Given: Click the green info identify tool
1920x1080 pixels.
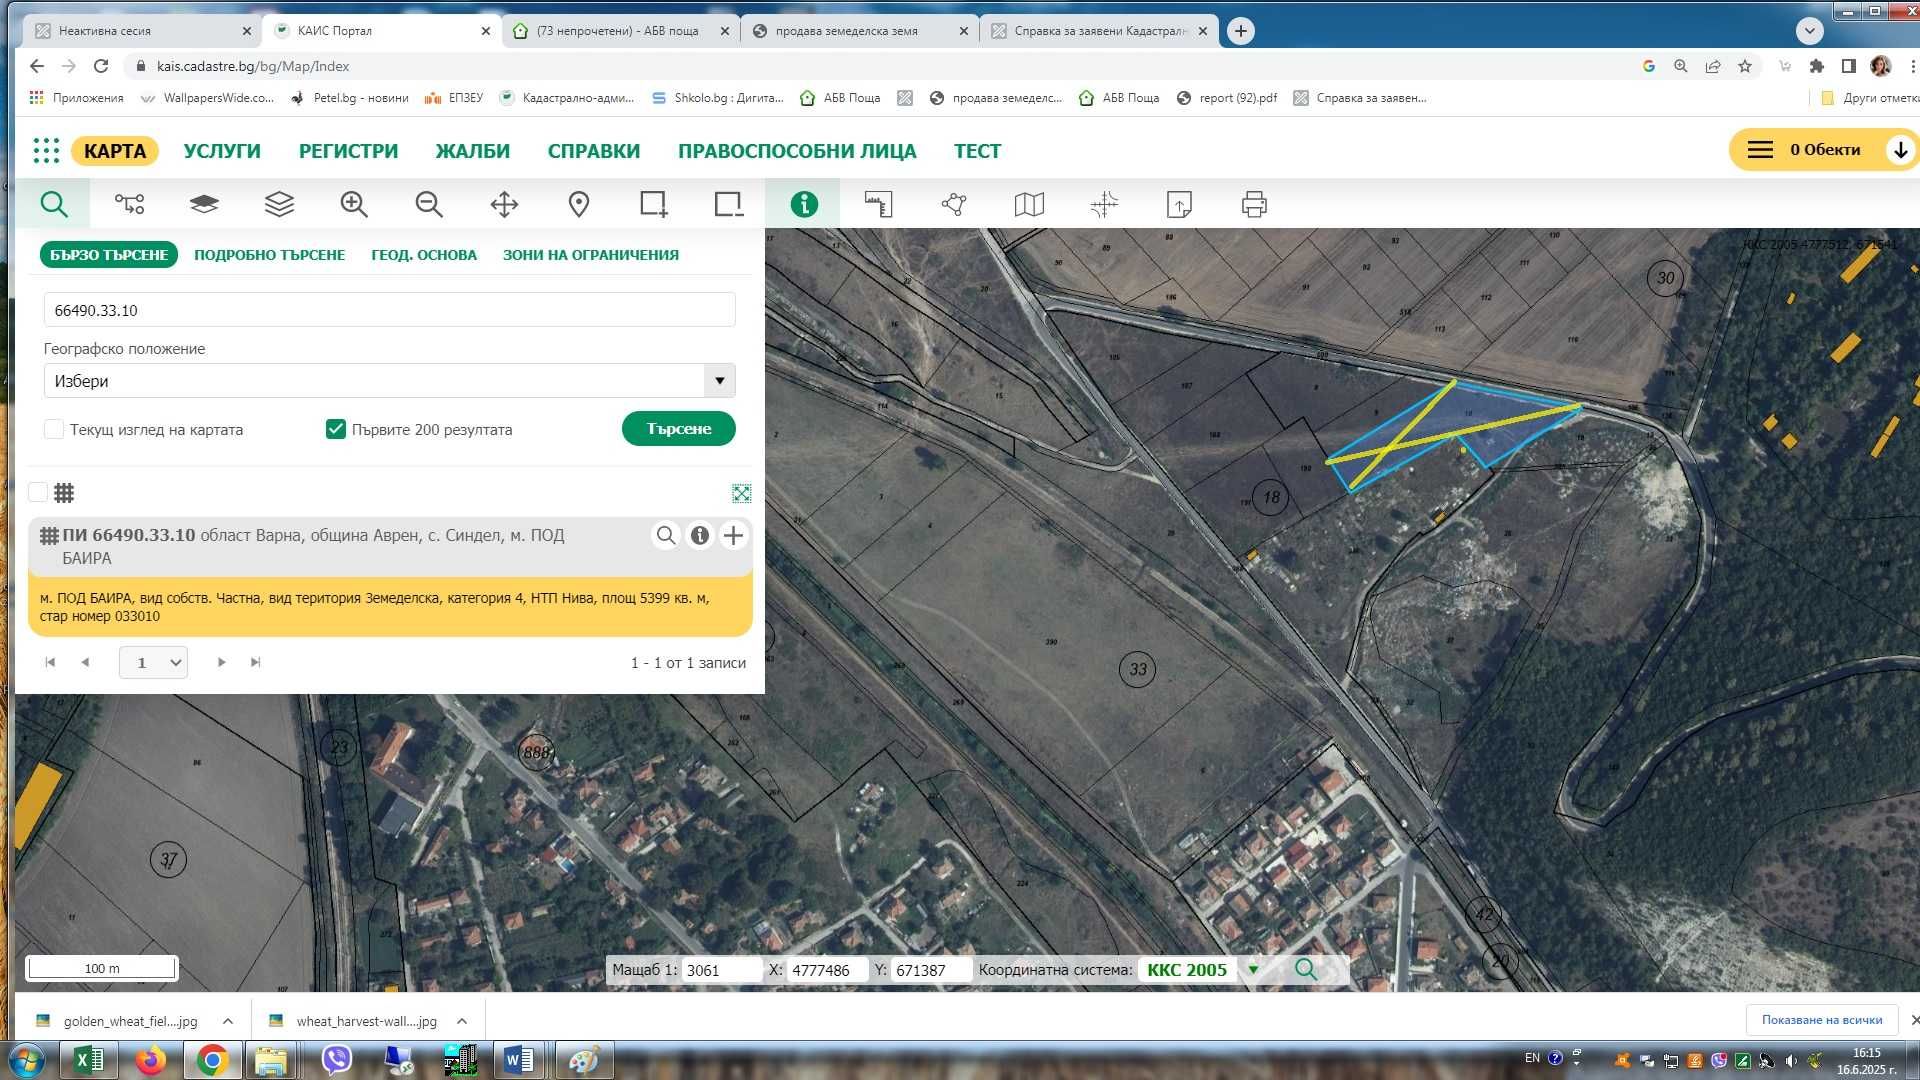Looking at the screenshot, I should coord(803,204).
